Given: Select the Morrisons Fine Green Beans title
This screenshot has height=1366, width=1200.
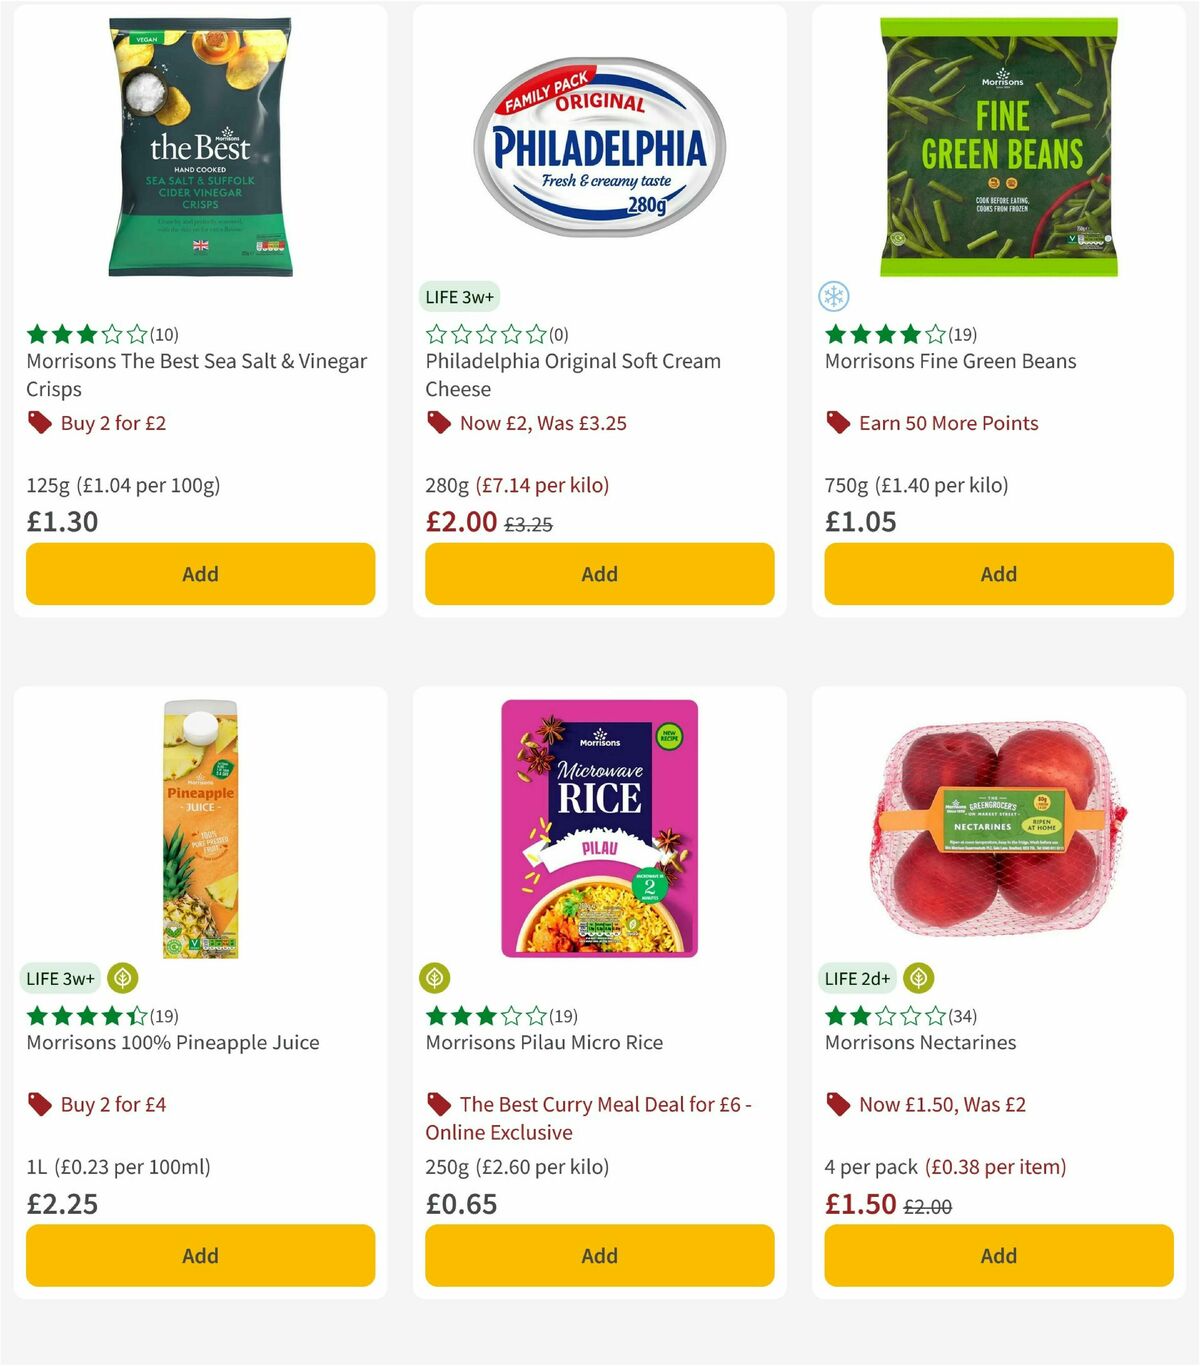Looking at the screenshot, I should (950, 361).
